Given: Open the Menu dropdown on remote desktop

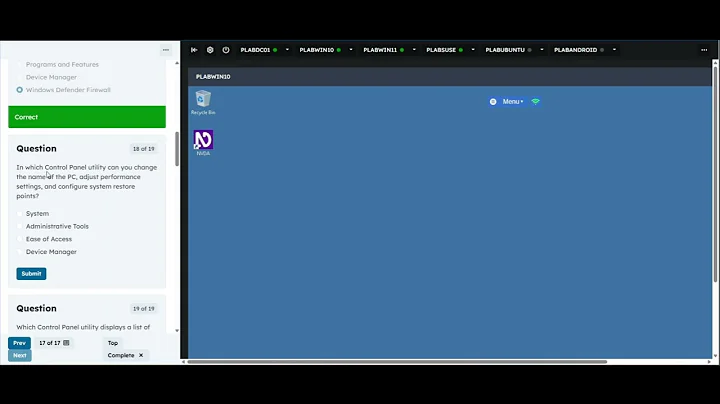Looking at the screenshot, I should pyautogui.click(x=512, y=101).
